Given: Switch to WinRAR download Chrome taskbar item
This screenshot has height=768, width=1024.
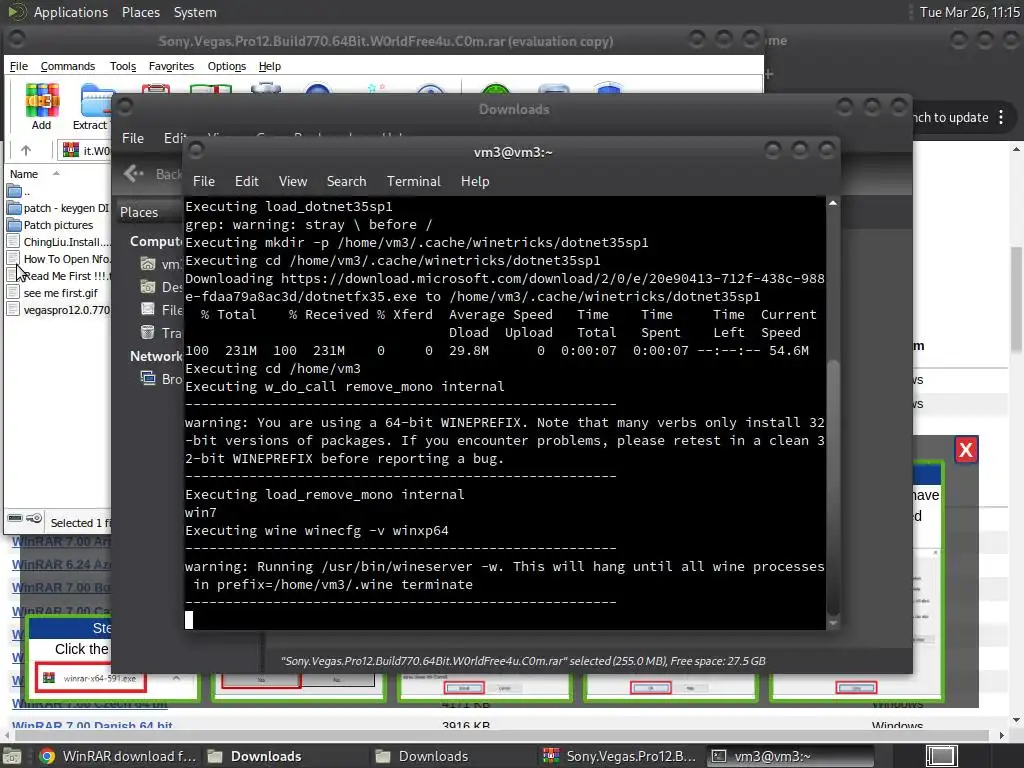Looking at the screenshot, I should tap(118, 756).
